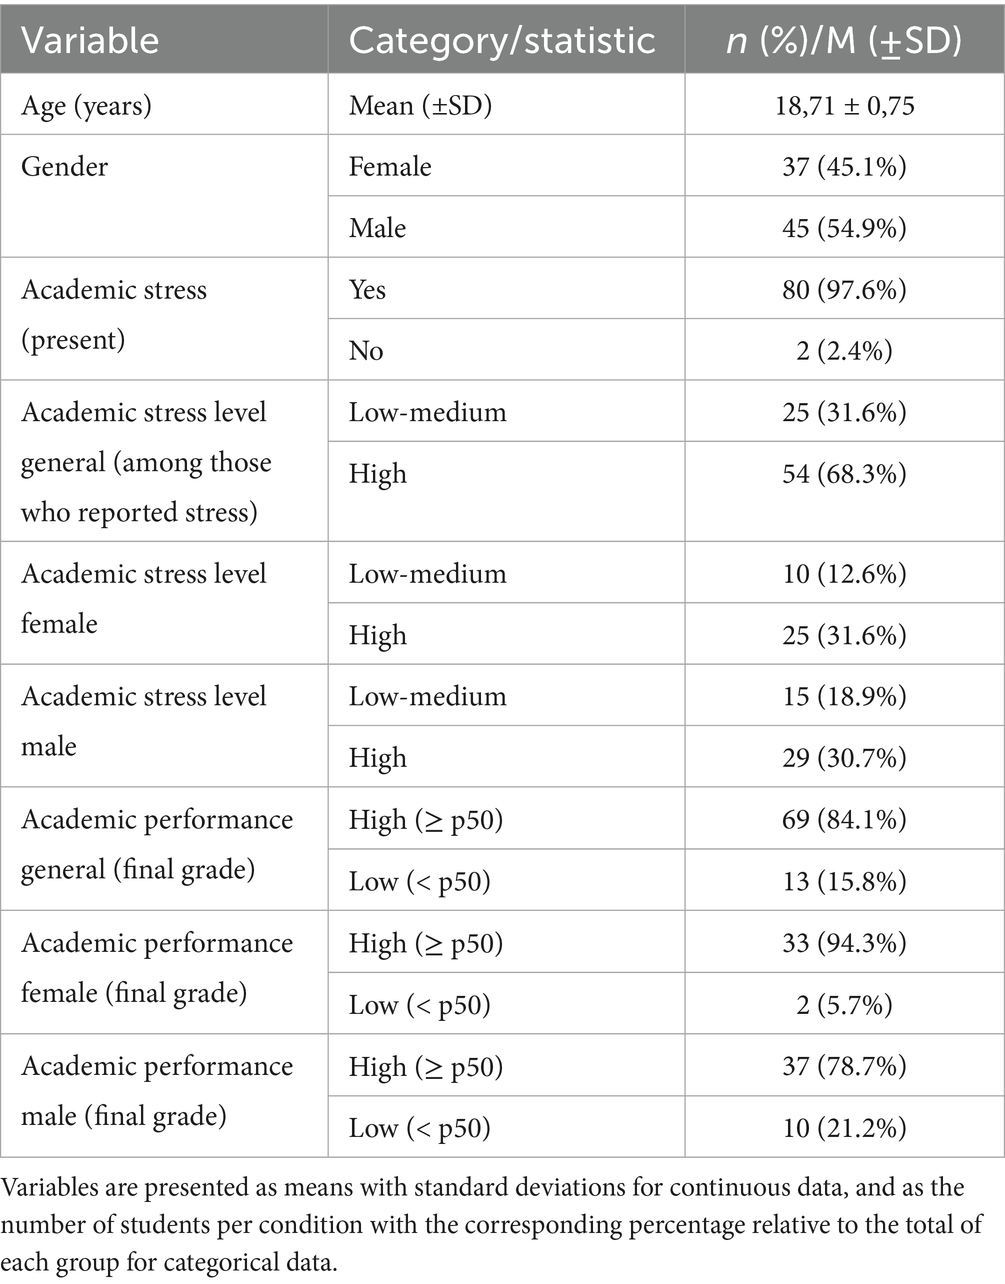
Task: Click the Category/statistic column header
Action: click(502, 40)
